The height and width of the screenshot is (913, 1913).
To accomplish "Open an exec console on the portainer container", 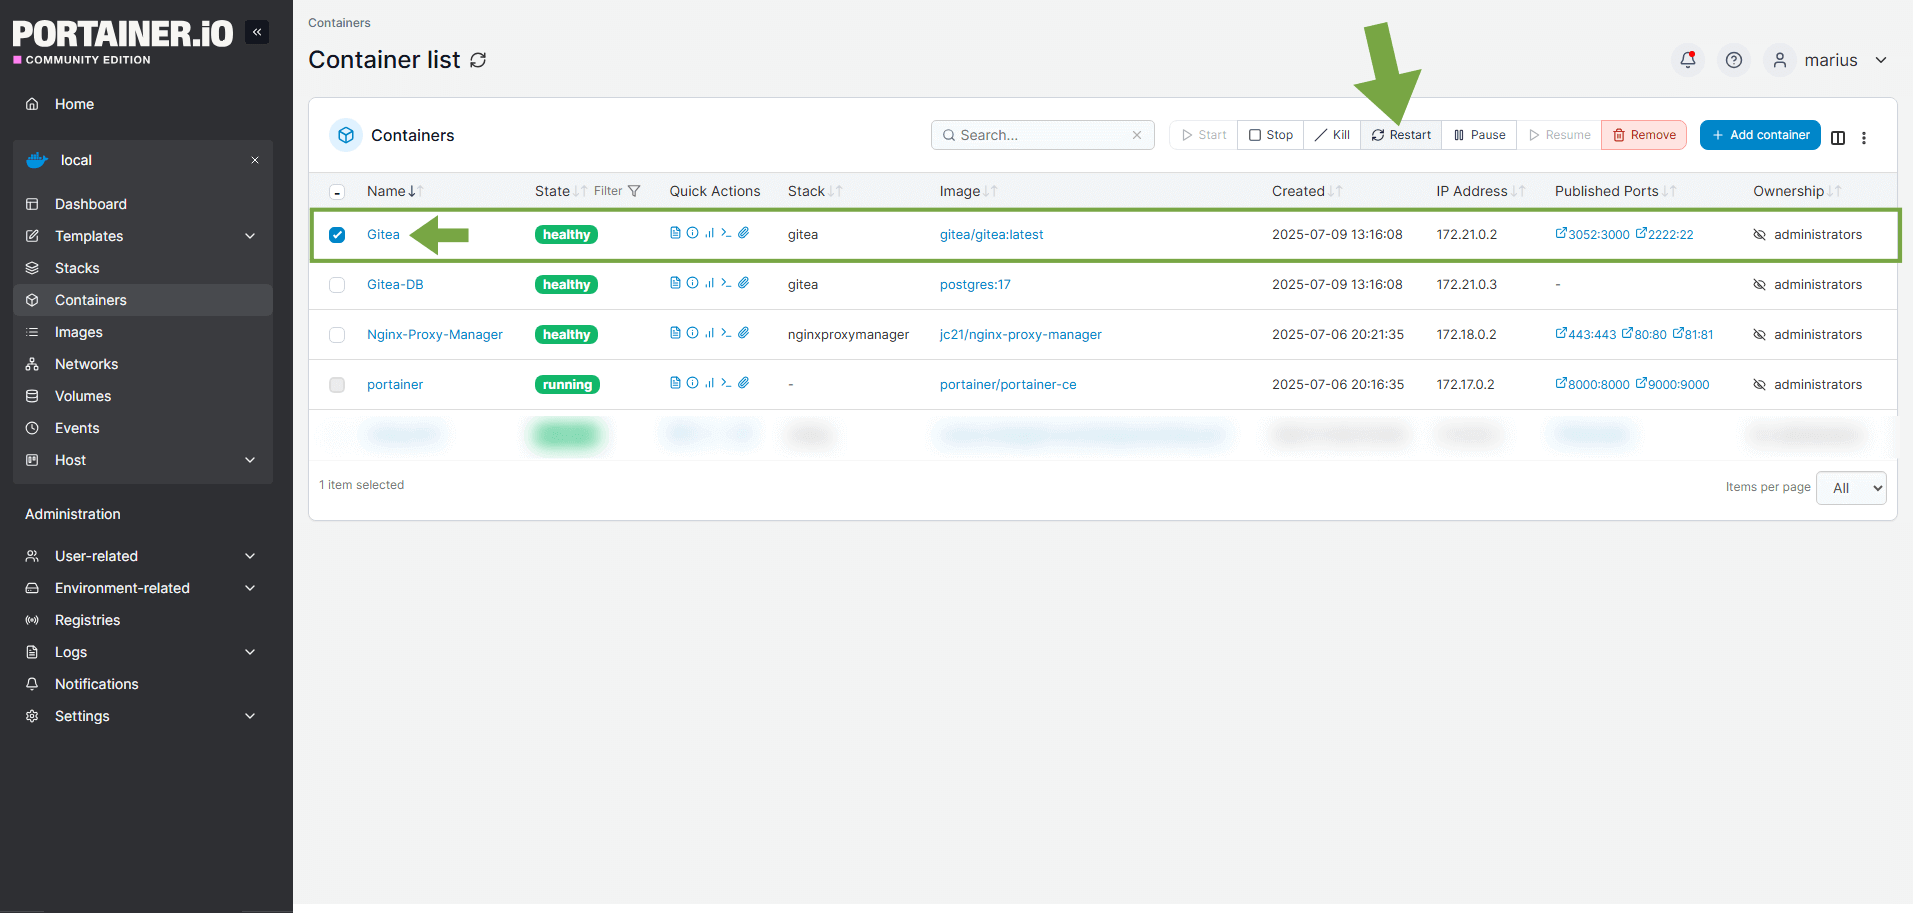I will click(726, 383).
